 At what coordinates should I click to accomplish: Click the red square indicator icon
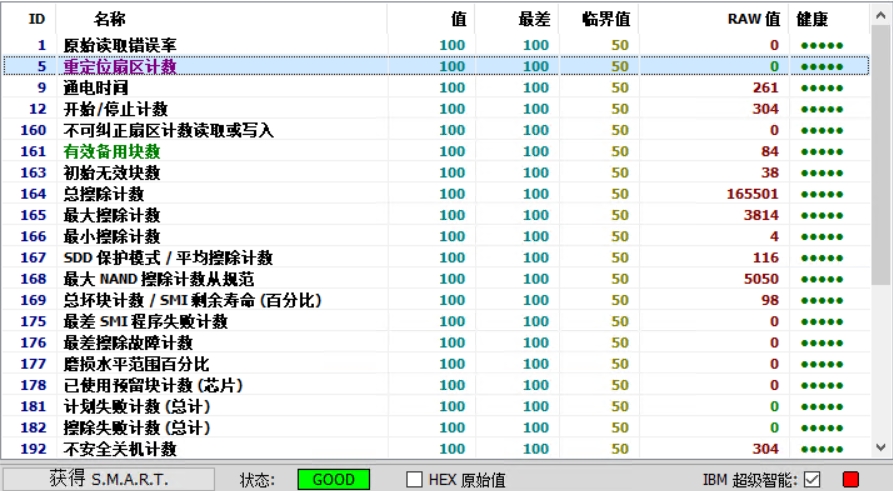point(851,479)
